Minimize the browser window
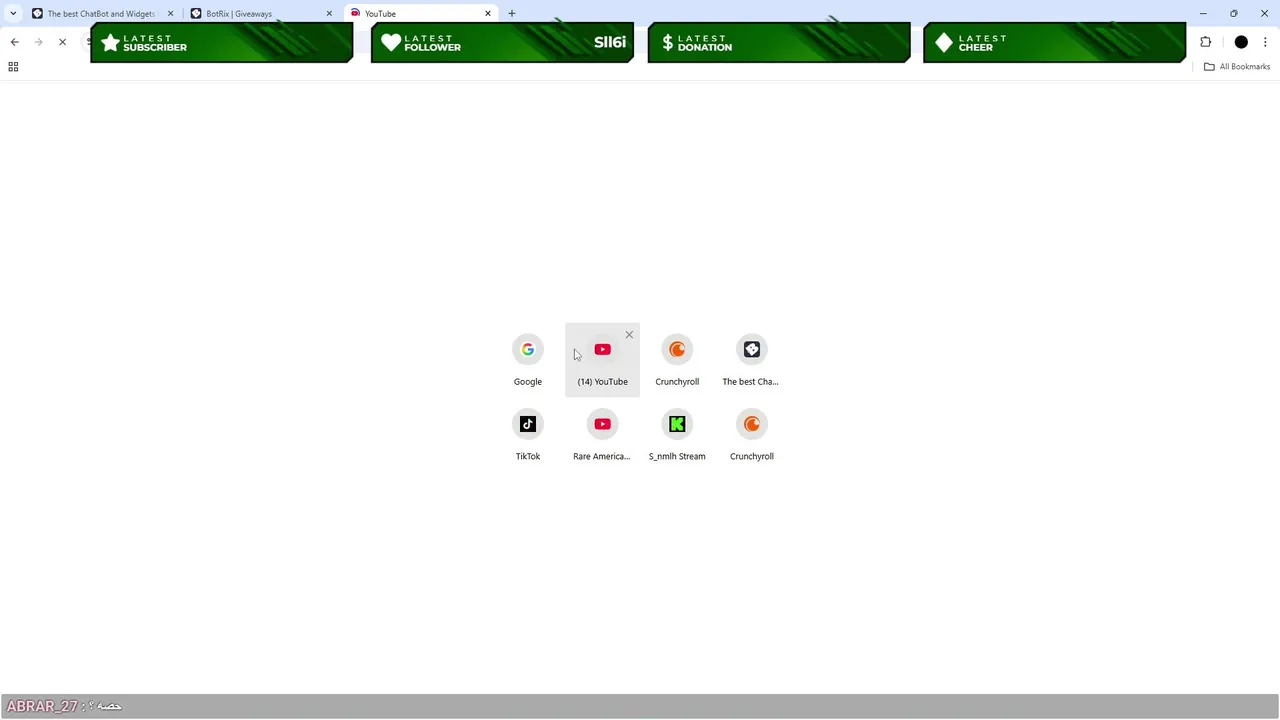This screenshot has height=720, width=1280. point(1203,13)
